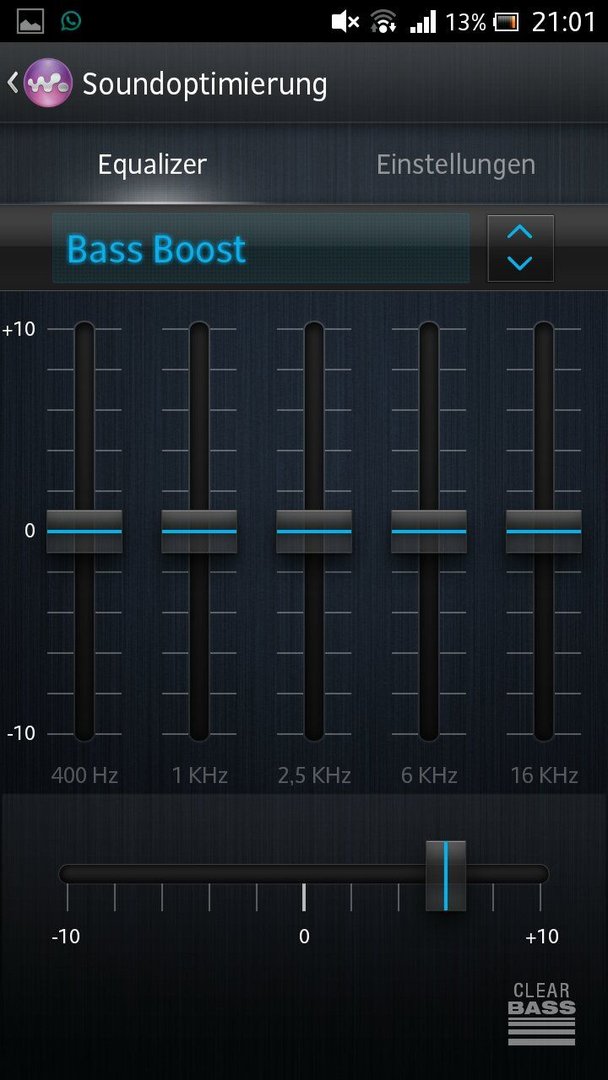Open the gallery notification icon
Viewport: 608px width, 1080px height.
[x=30, y=21]
